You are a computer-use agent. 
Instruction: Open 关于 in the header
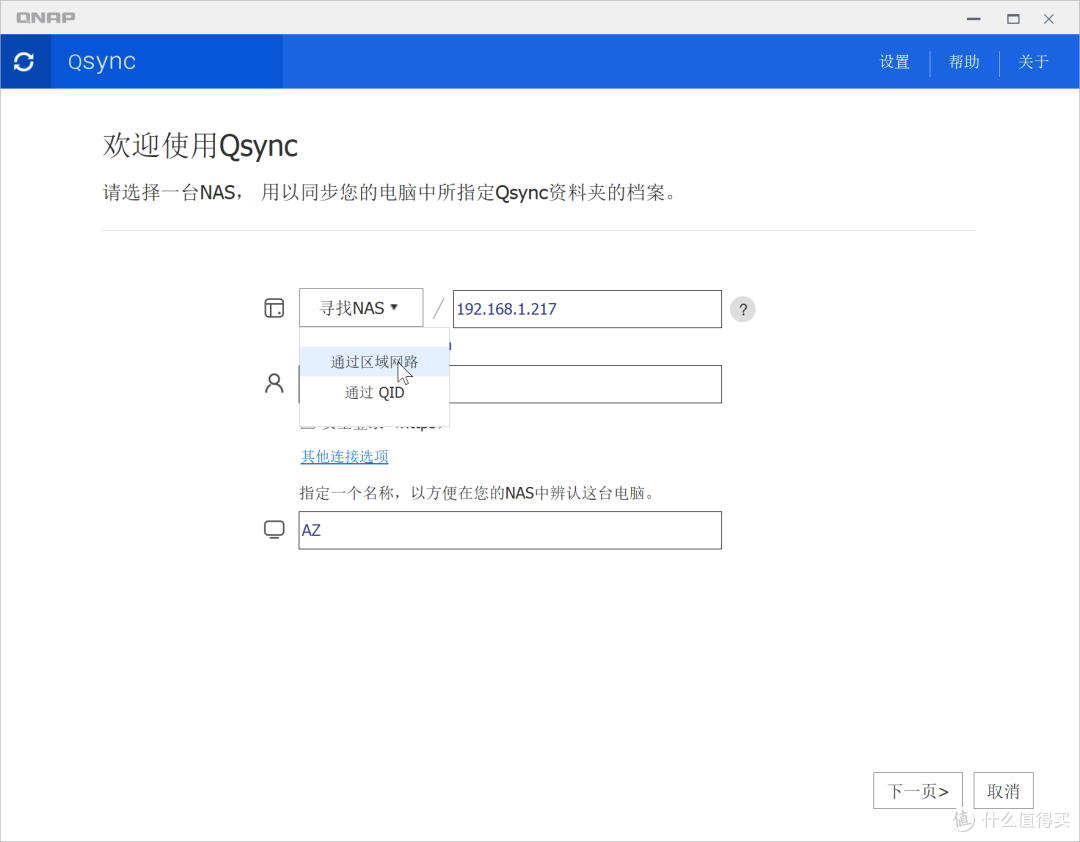coord(1033,62)
